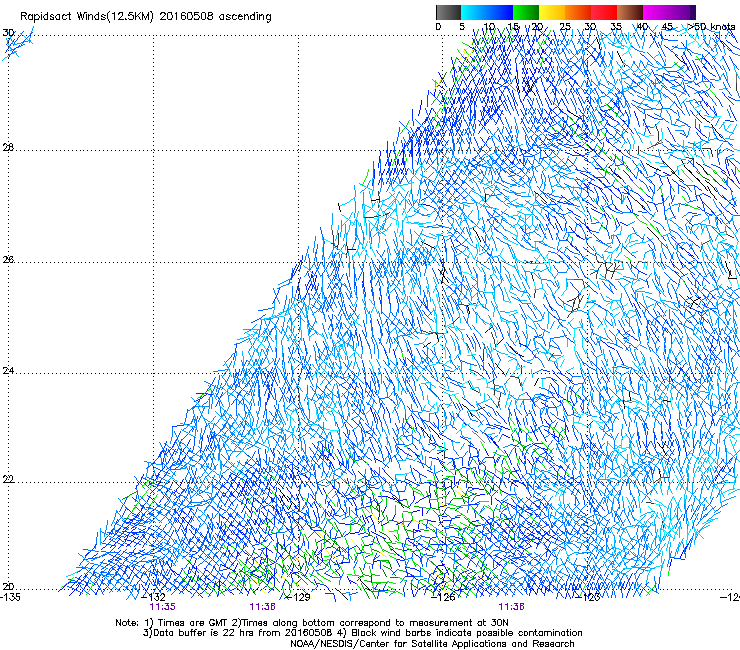
Task: Click the yellow 20-25 knots legend swatch
Action: [552, 12]
